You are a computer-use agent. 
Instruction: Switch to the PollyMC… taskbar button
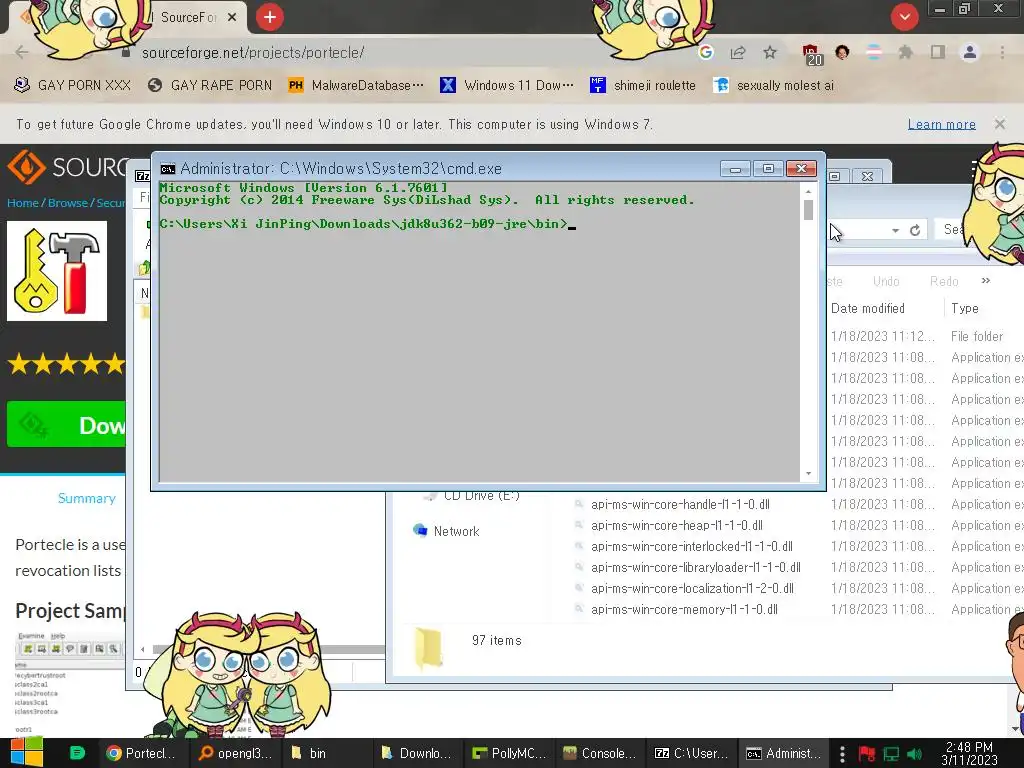click(508, 753)
